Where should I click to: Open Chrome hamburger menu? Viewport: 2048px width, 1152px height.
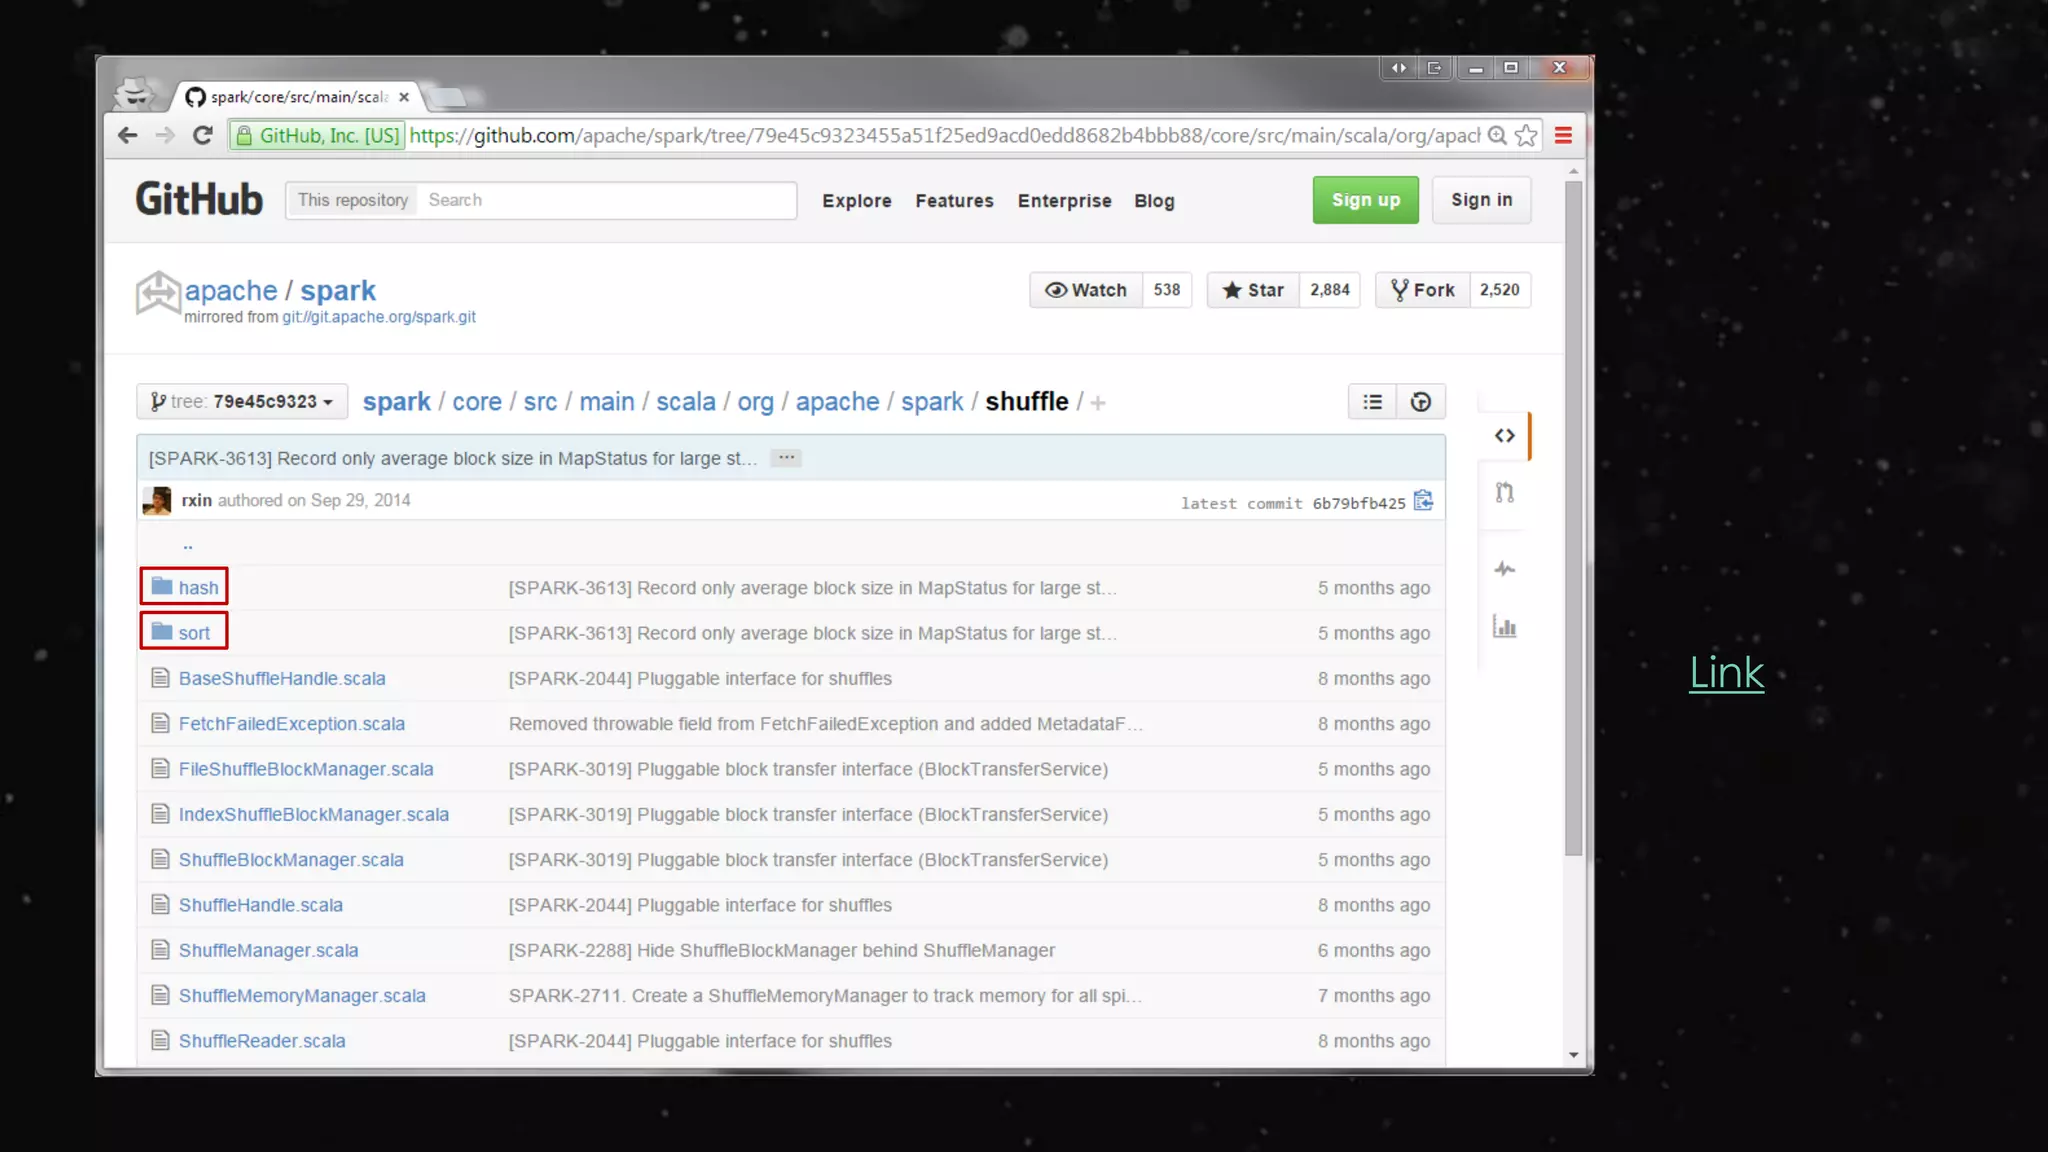(1563, 135)
